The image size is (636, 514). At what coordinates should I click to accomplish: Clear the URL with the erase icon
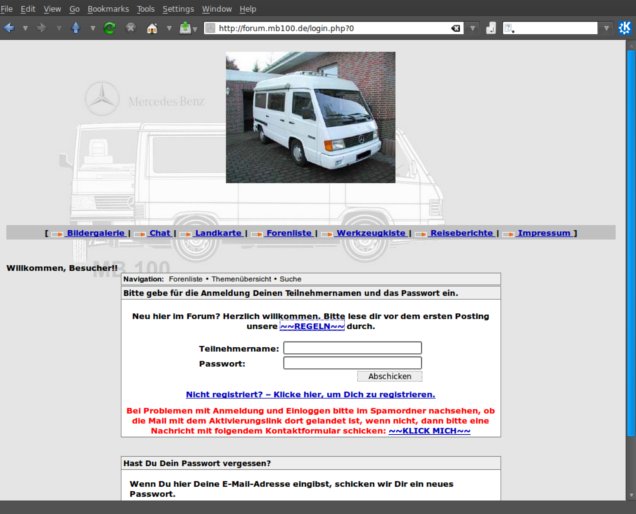pyautogui.click(x=456, y=28)
